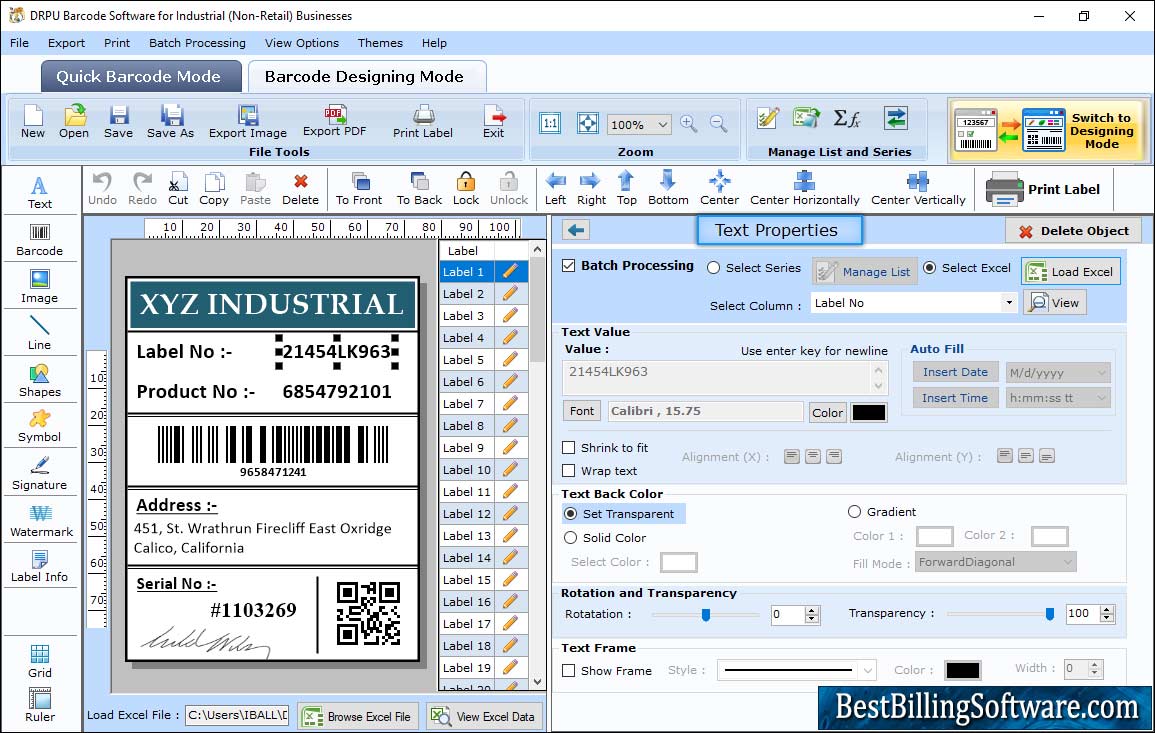This screenshot has height=733, width=1155.
Task: Select Solid Color radio option
Action: coord(570,538)
